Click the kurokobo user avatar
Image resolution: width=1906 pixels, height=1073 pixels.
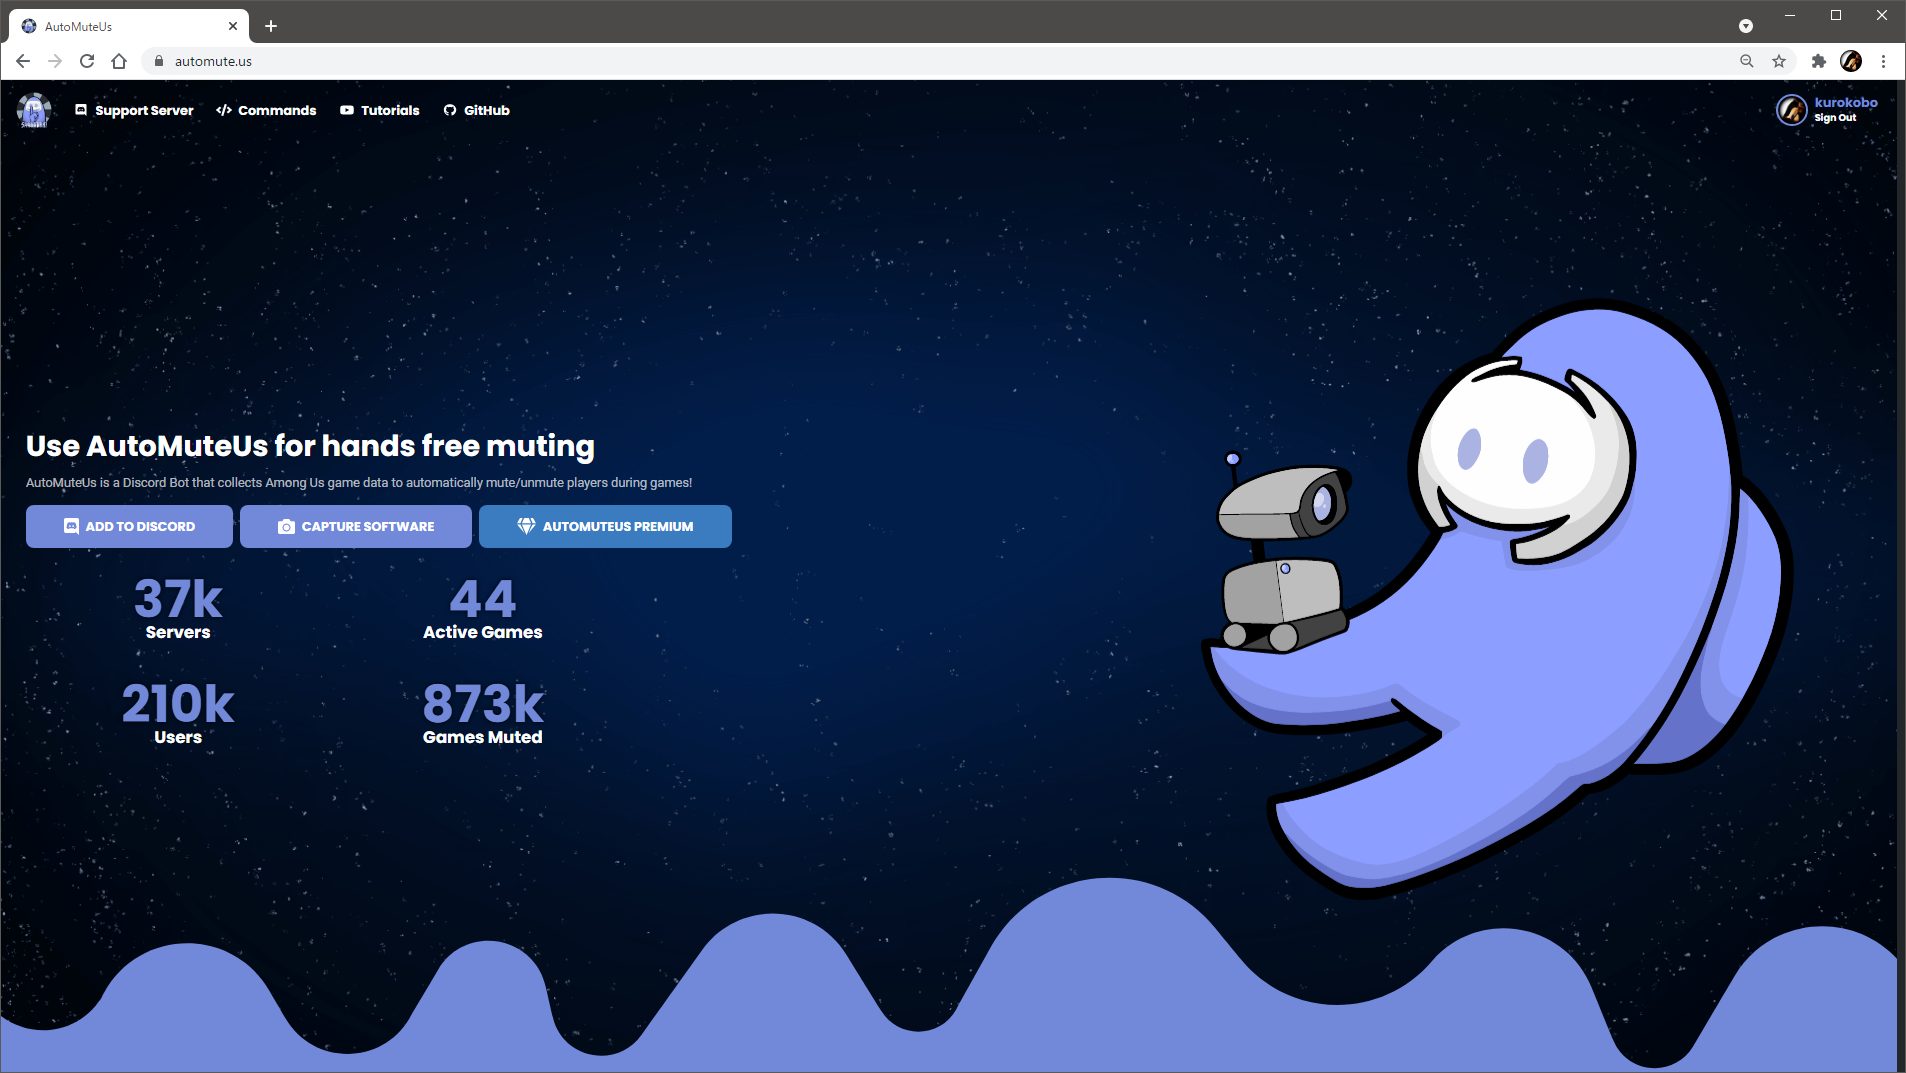click(1791, 110)
